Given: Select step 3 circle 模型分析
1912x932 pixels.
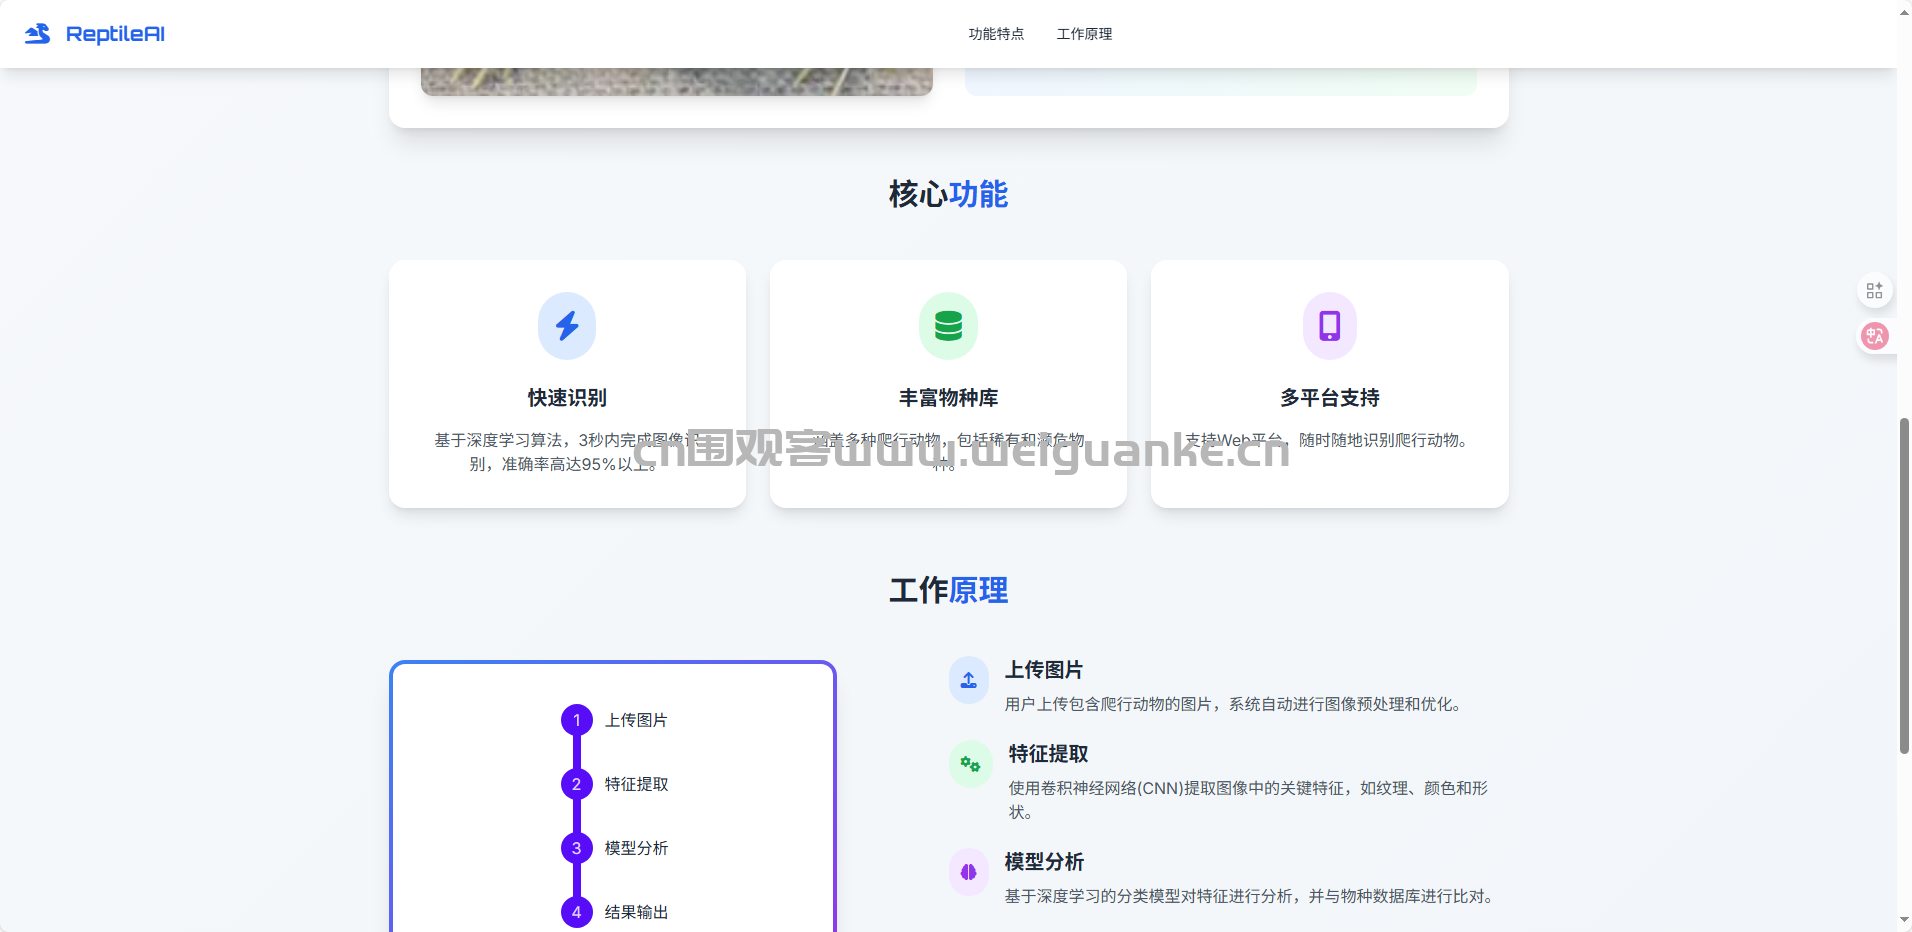Looking at the screenshot, I should tap(576, 848).
